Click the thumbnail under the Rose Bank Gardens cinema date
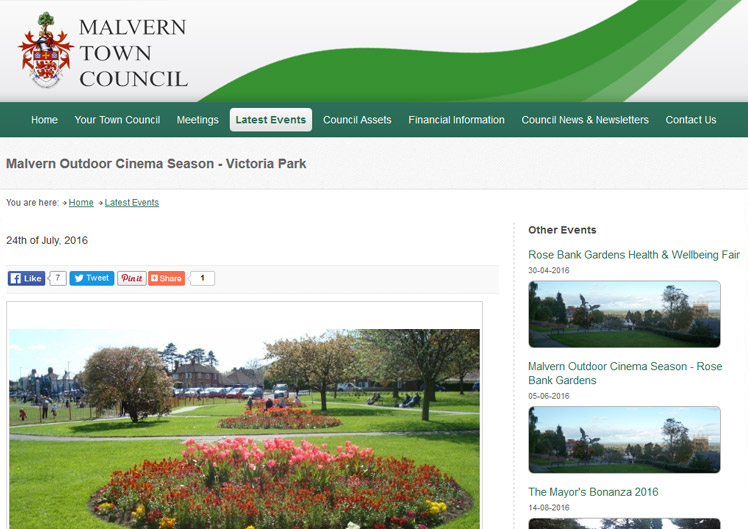 pos(624,440)
